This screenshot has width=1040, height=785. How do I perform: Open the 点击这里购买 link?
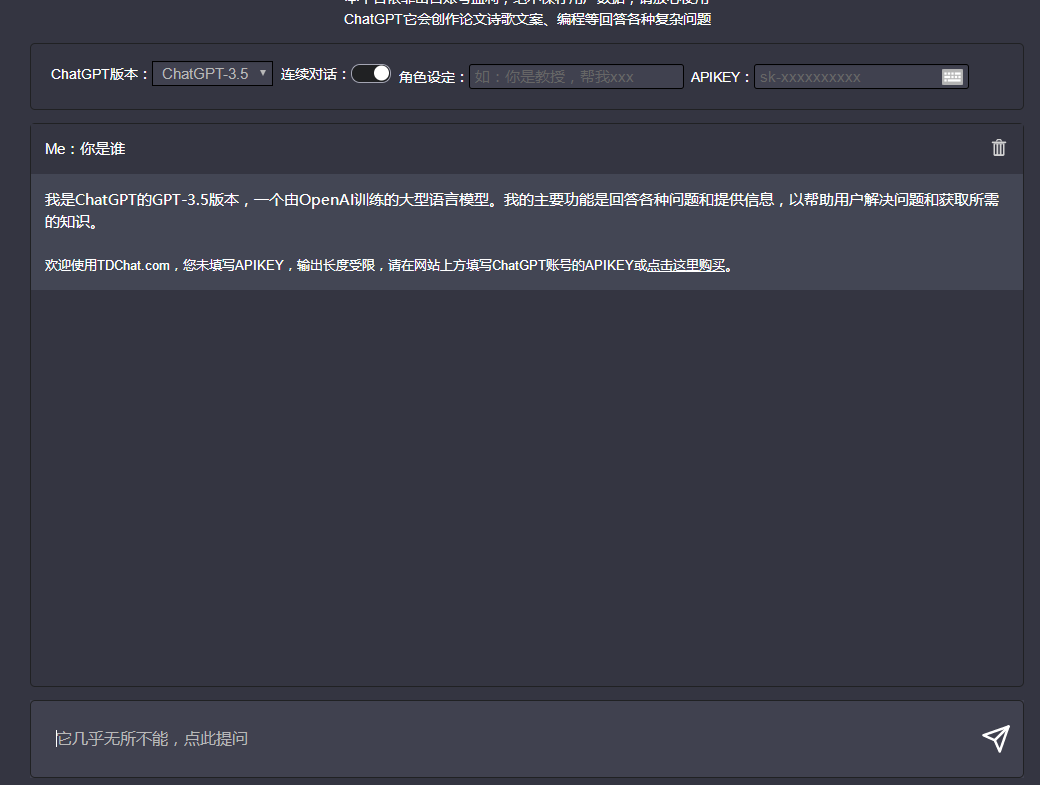click(686, 265)
